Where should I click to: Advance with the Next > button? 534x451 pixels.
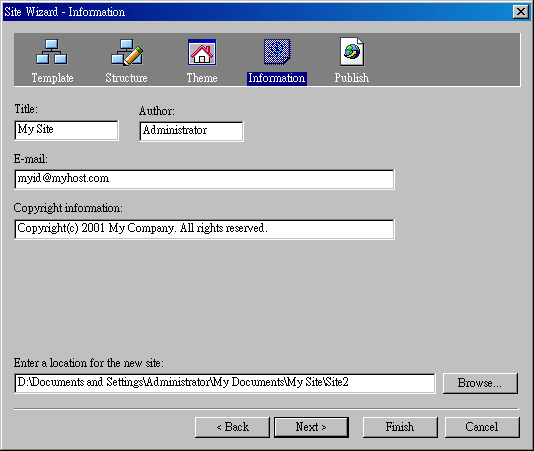(x=311, y=427)
